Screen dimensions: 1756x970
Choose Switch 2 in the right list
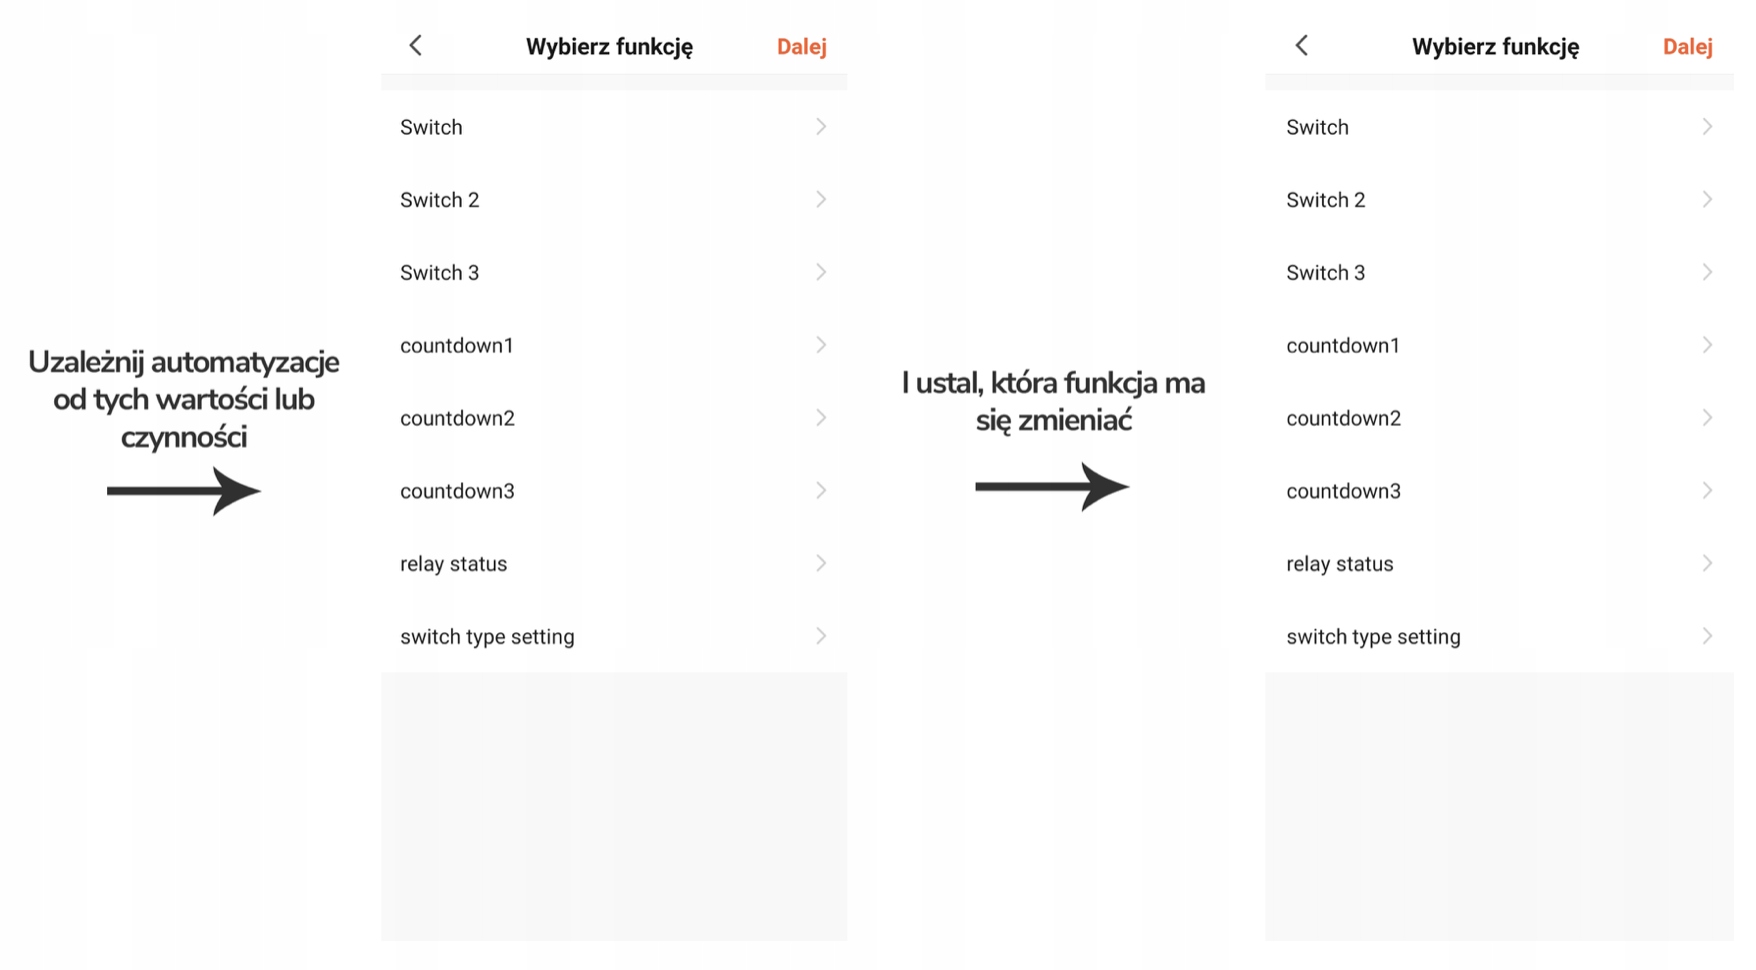pos(1325,200)
